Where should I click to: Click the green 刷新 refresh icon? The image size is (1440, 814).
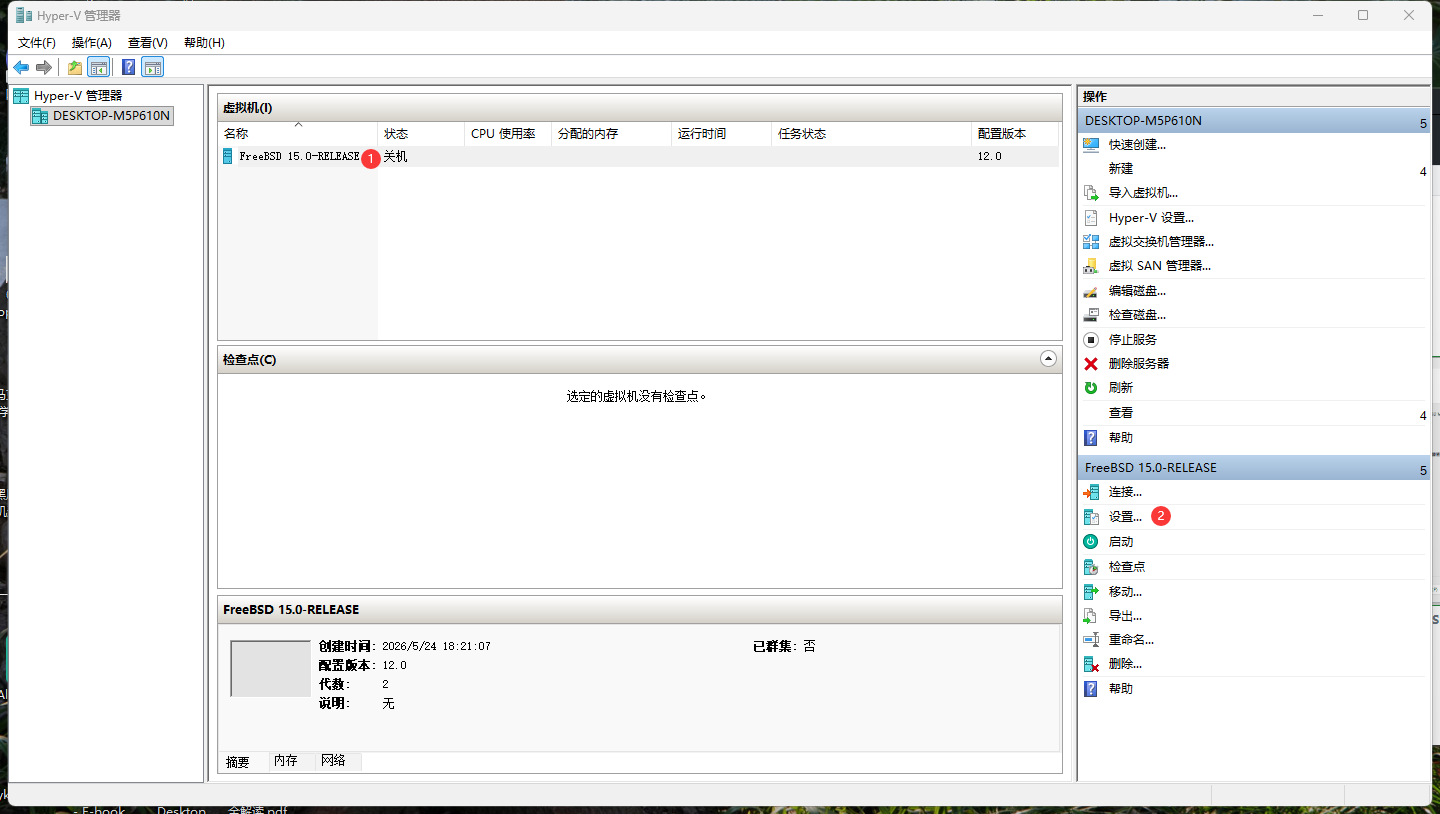click(x=1091, y=388)
